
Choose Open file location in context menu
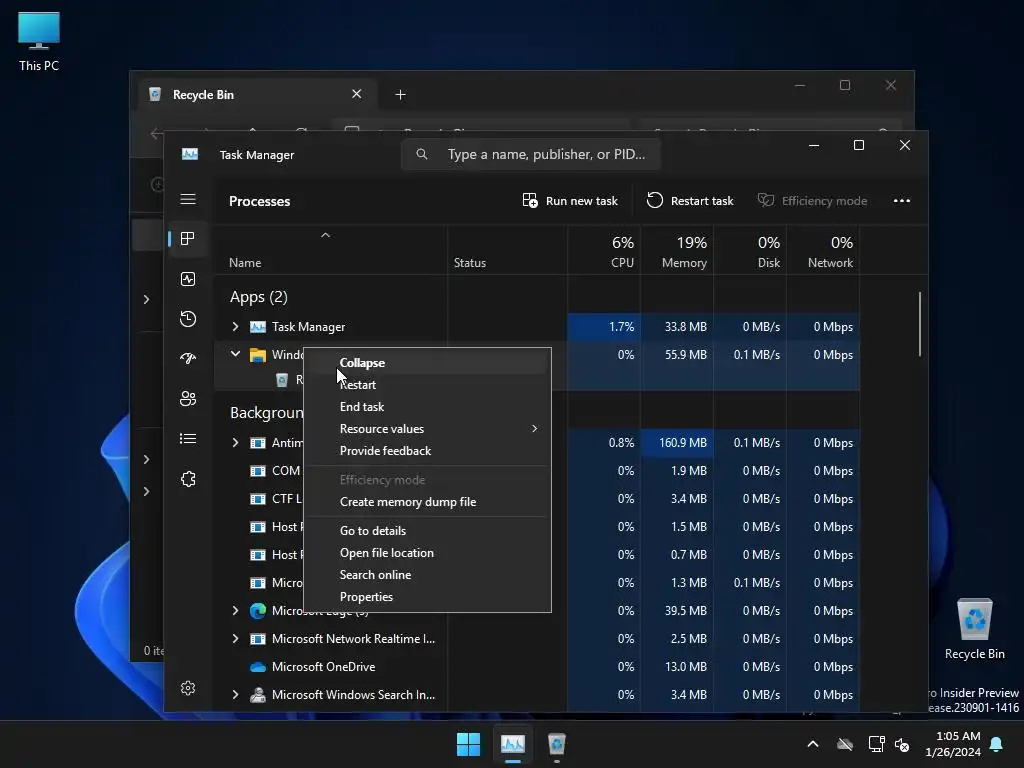427,553
